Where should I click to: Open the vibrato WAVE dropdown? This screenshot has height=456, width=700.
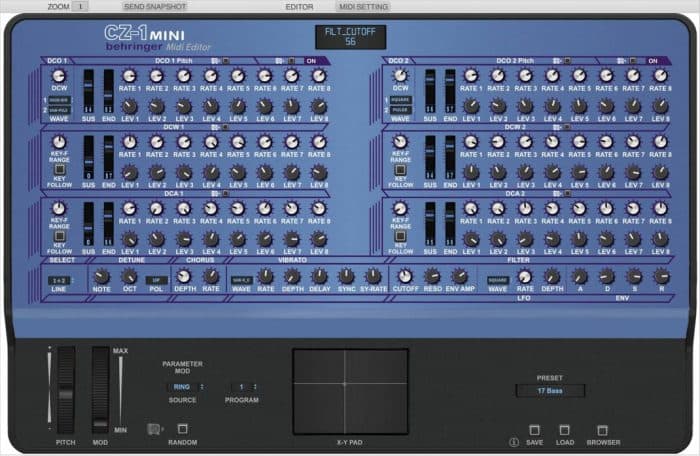point(242,280)
